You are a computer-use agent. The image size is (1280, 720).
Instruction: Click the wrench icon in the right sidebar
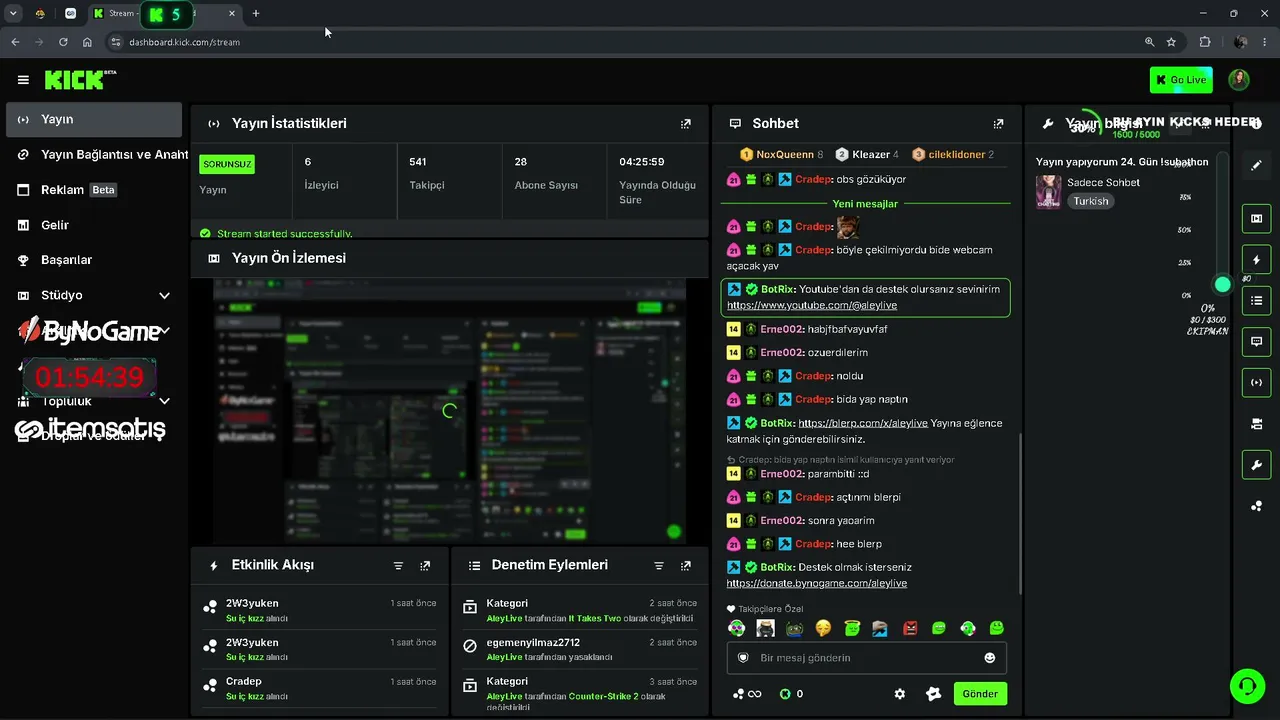[x=1257, y=466]
